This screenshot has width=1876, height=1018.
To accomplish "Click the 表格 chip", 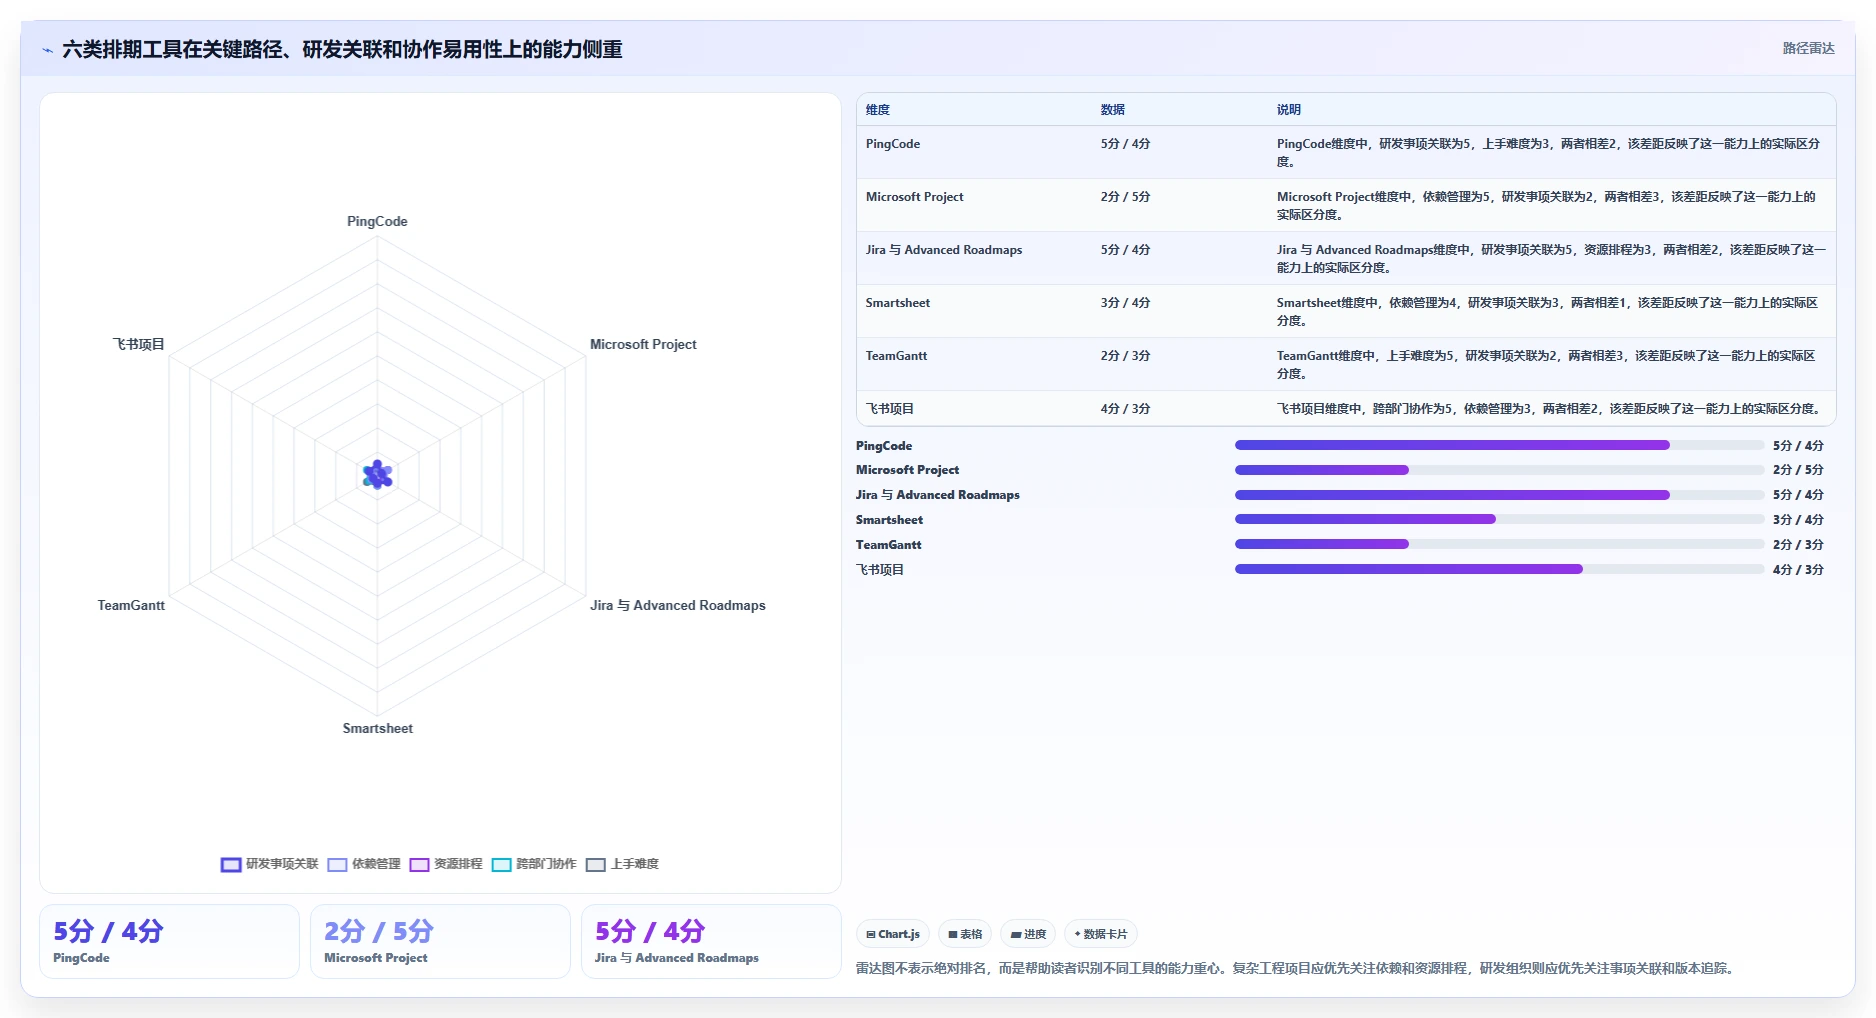I will [x=965, y=934].
